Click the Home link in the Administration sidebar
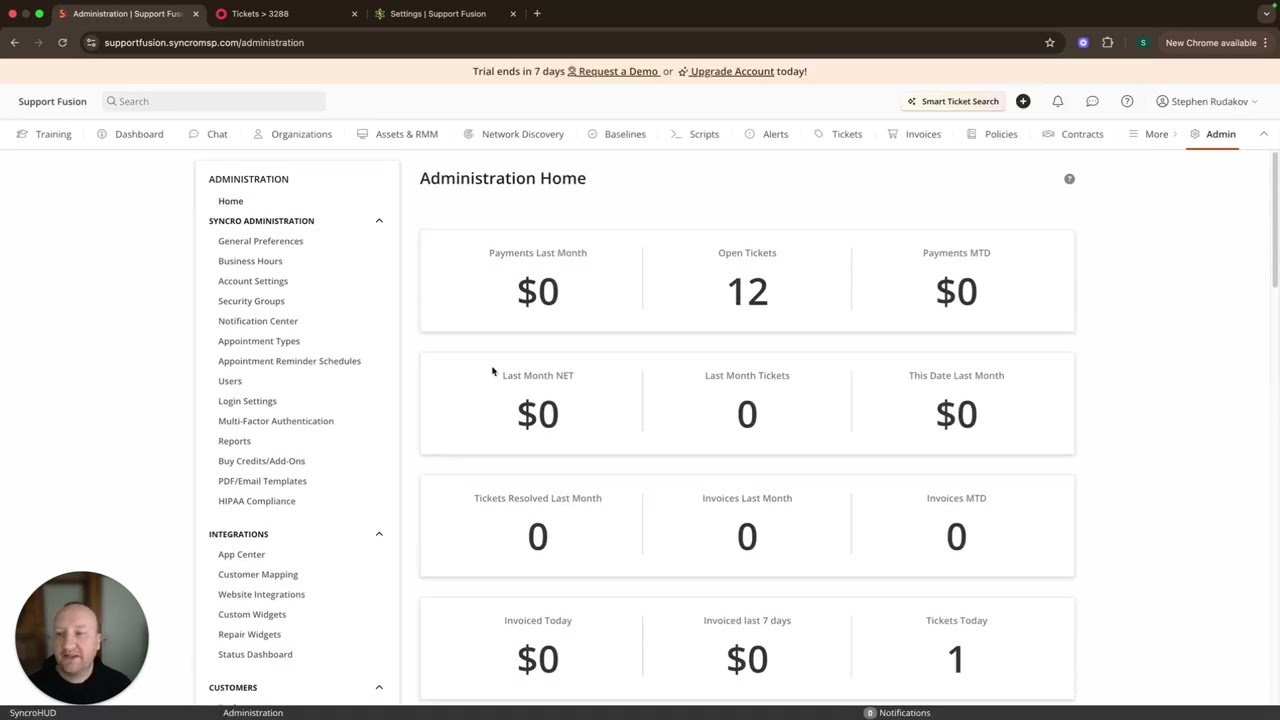The image size is (1280, 720). pos(230,201)
